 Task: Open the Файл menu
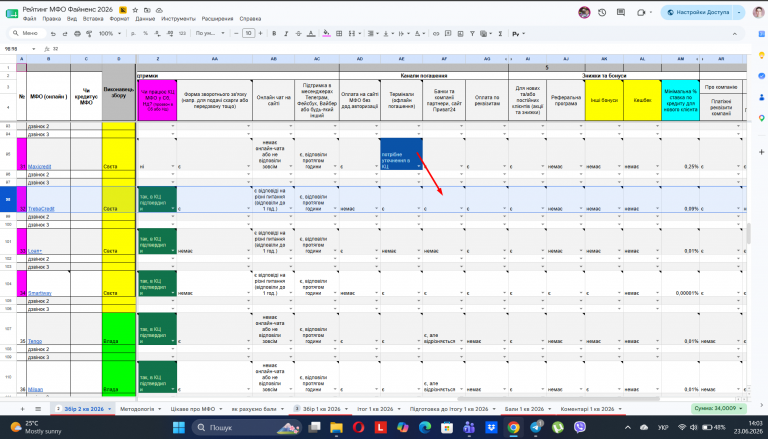29,19
